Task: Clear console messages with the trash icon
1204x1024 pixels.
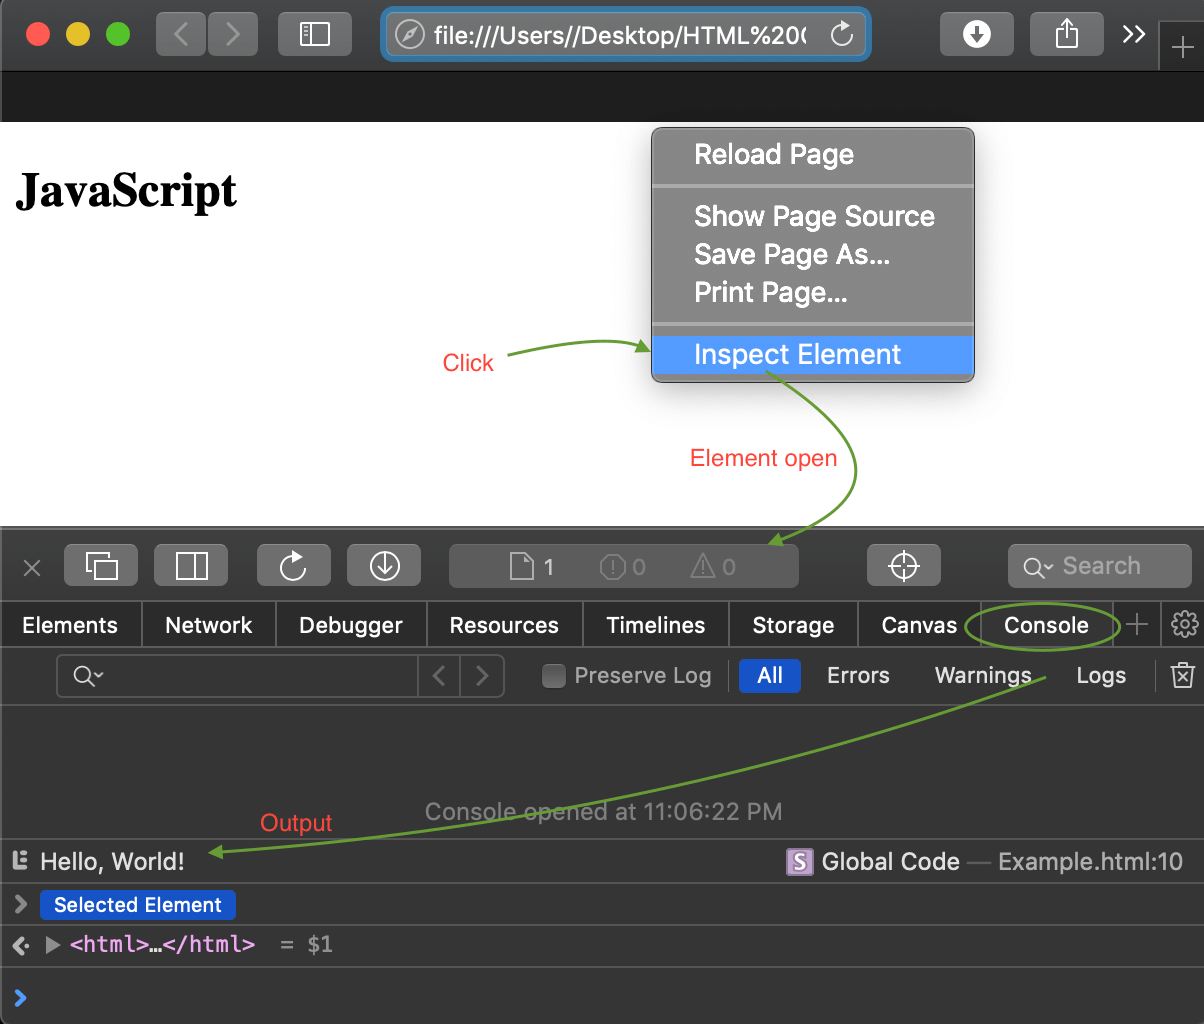Action: (1183, 676)
